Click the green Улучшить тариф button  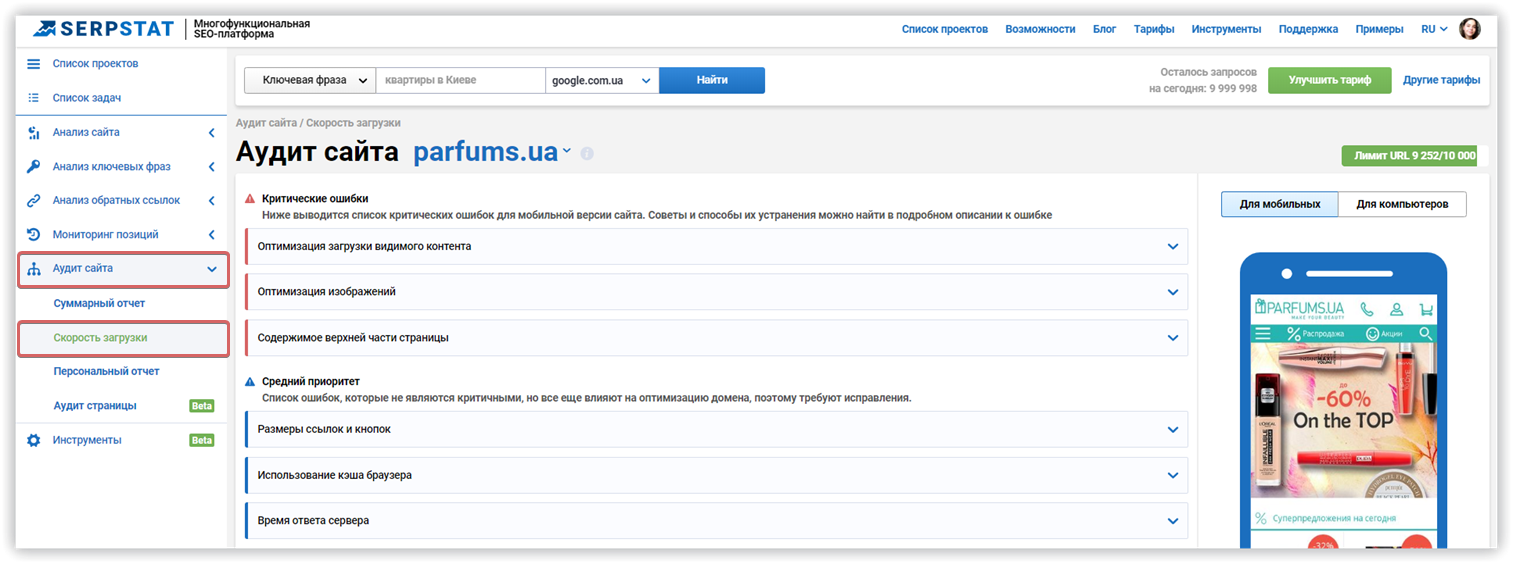tap(1329, 80)
